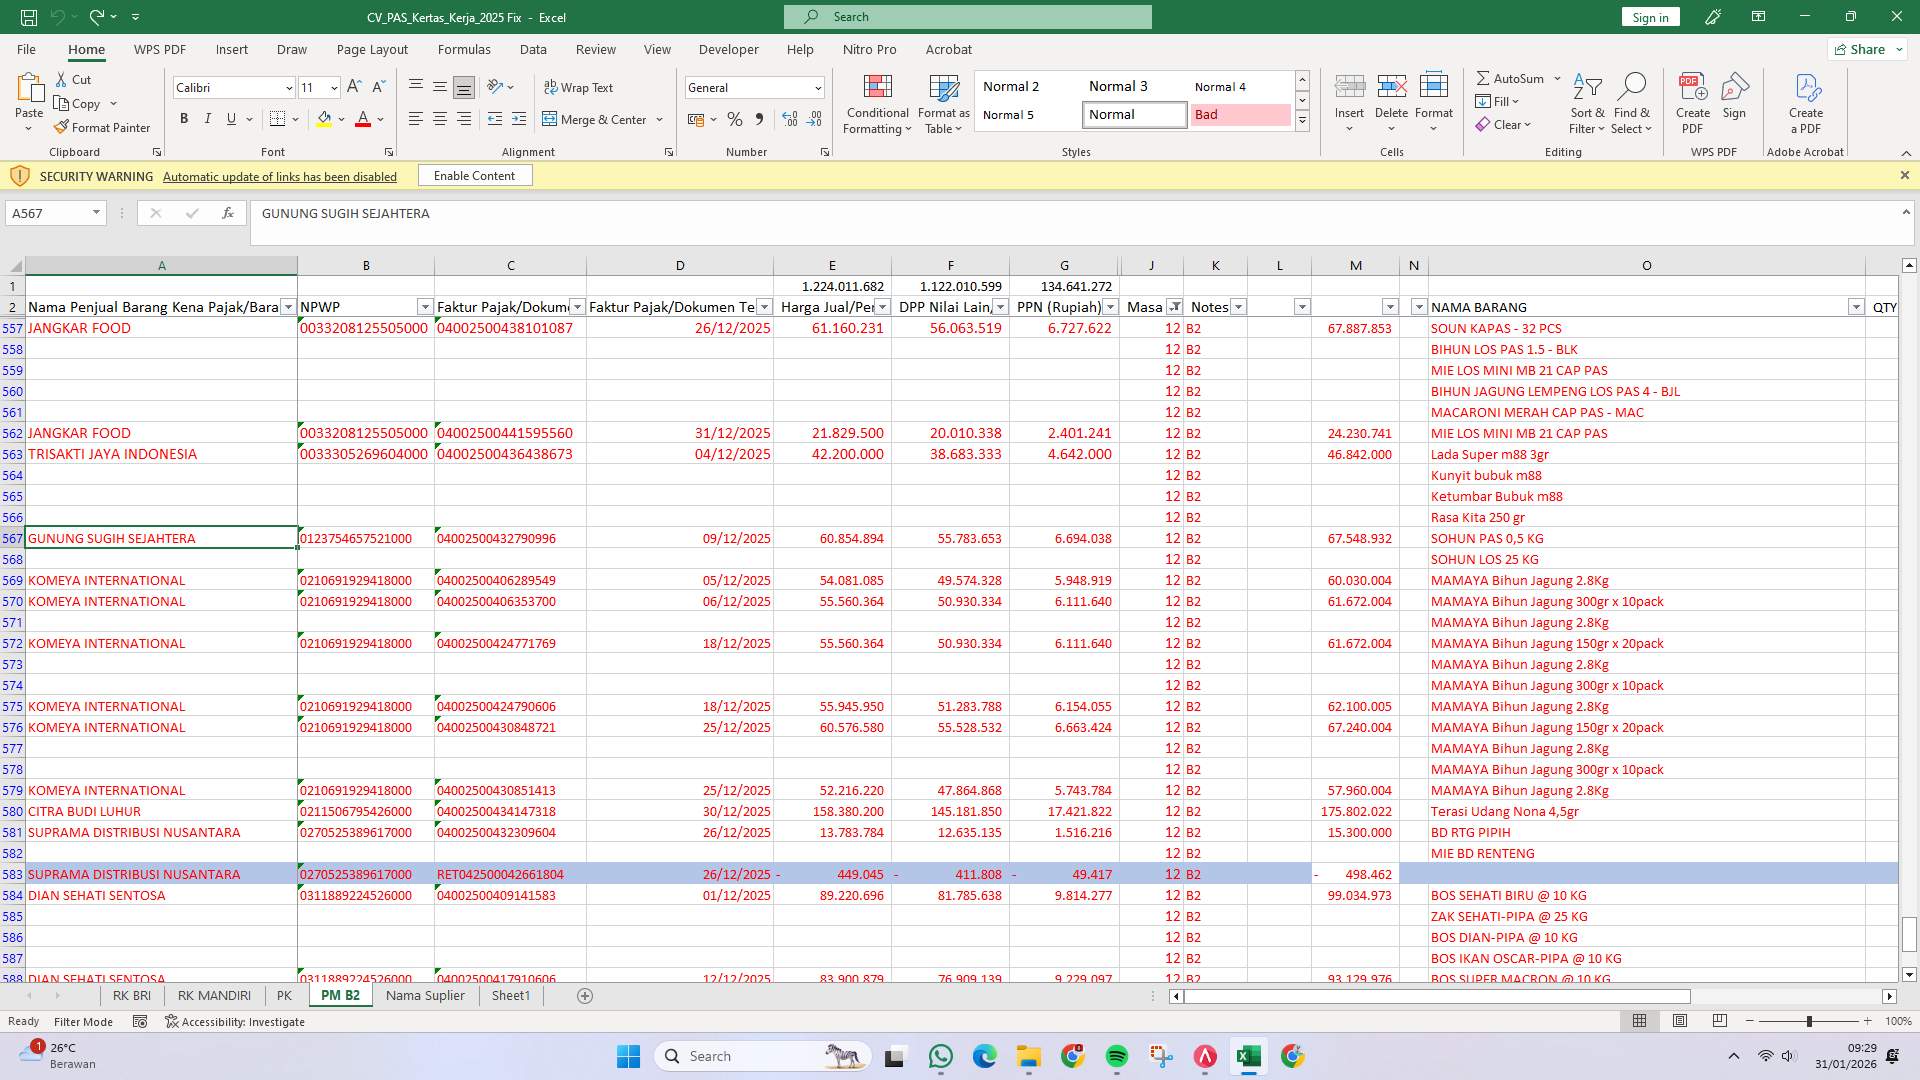Apply Merge & Center to selection
Viewport: 1920px width, 1080px height.
click(597, 119)
